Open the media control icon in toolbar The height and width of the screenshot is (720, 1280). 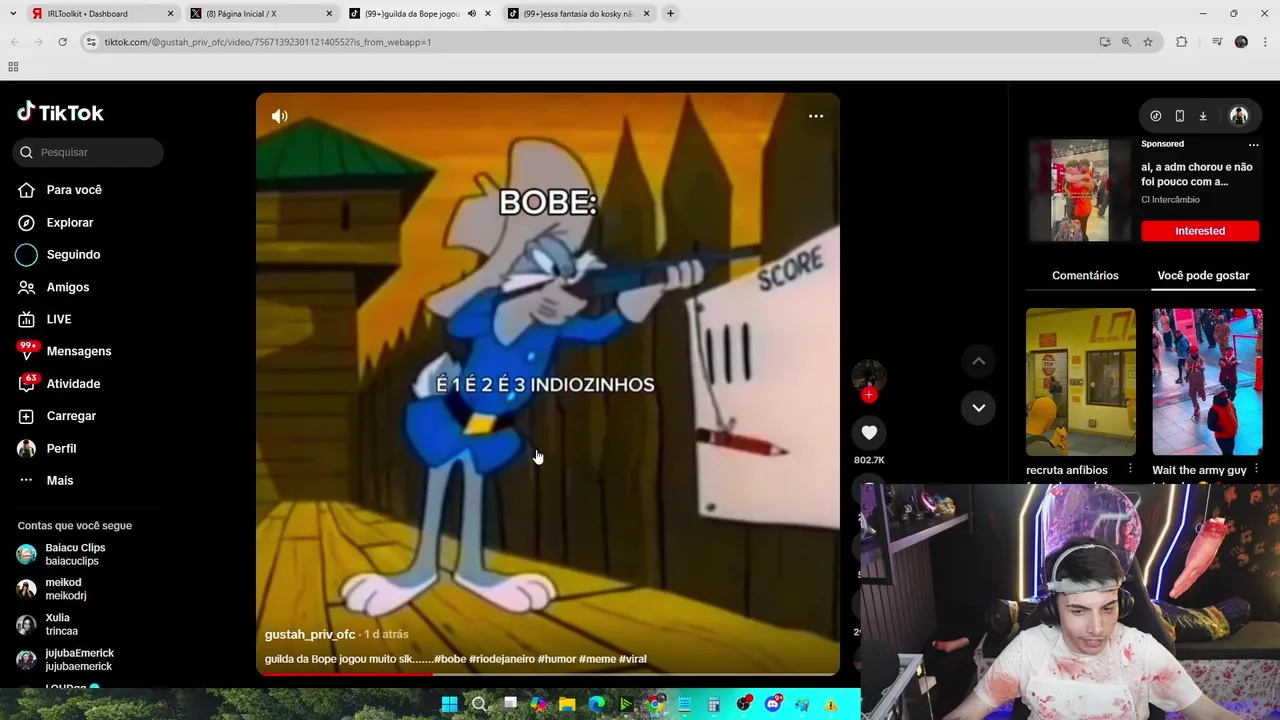pos(1217,42)
